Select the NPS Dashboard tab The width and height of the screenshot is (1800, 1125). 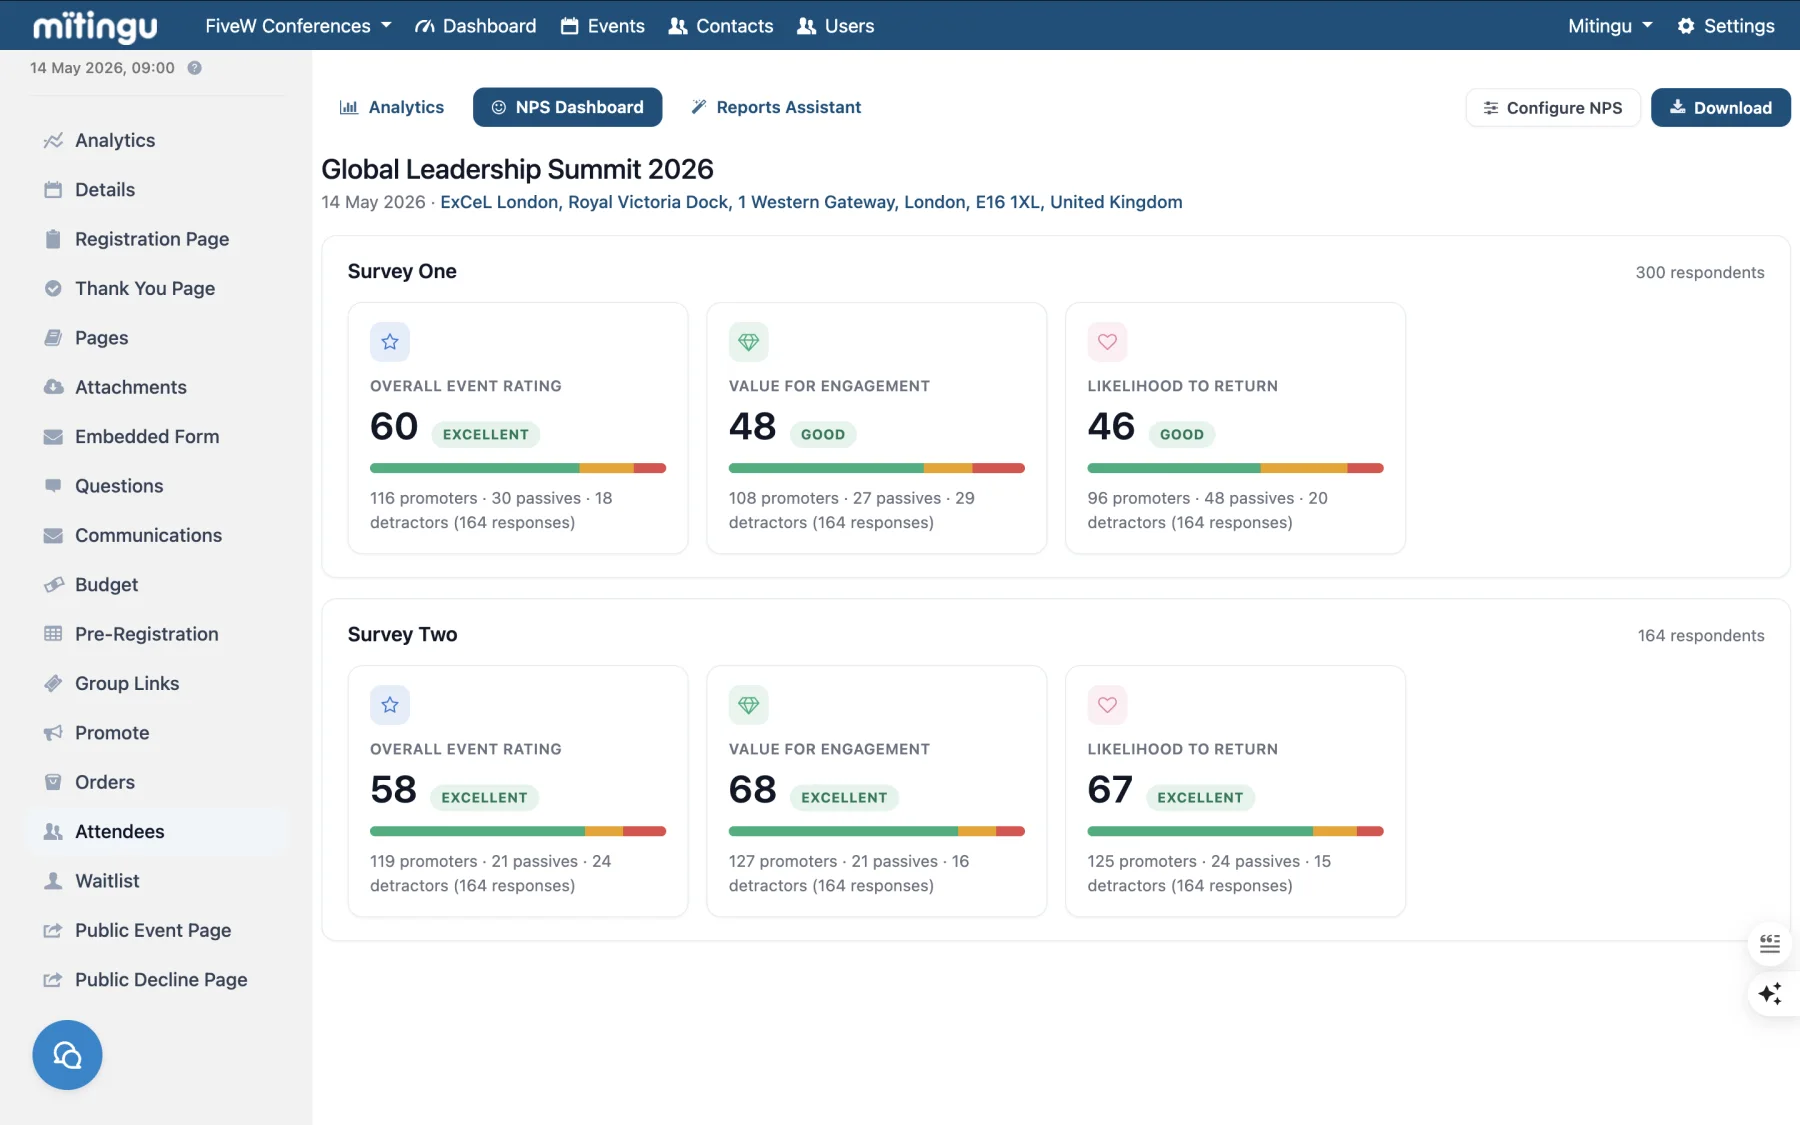pyautogui.click(x=567, y=107)
